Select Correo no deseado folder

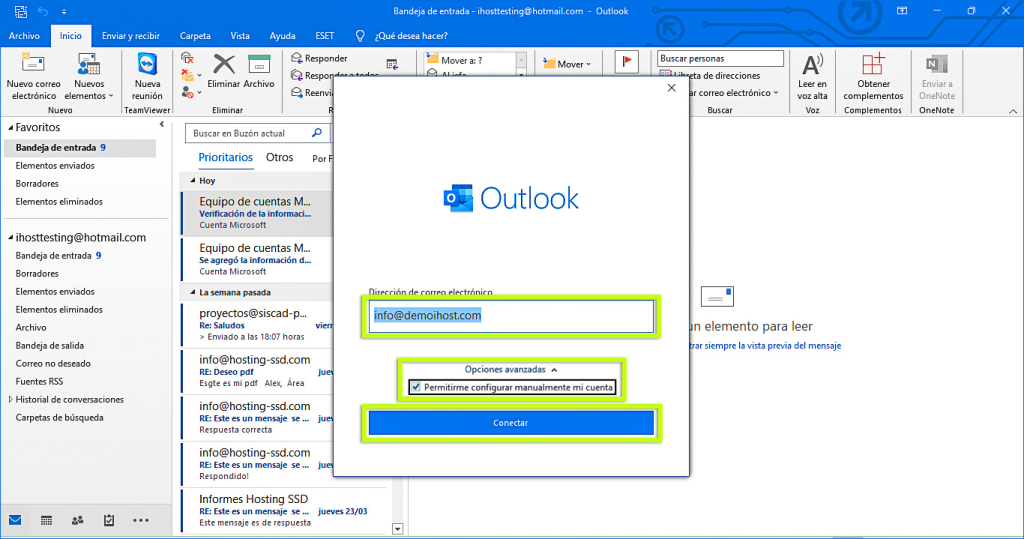(53, 364)
